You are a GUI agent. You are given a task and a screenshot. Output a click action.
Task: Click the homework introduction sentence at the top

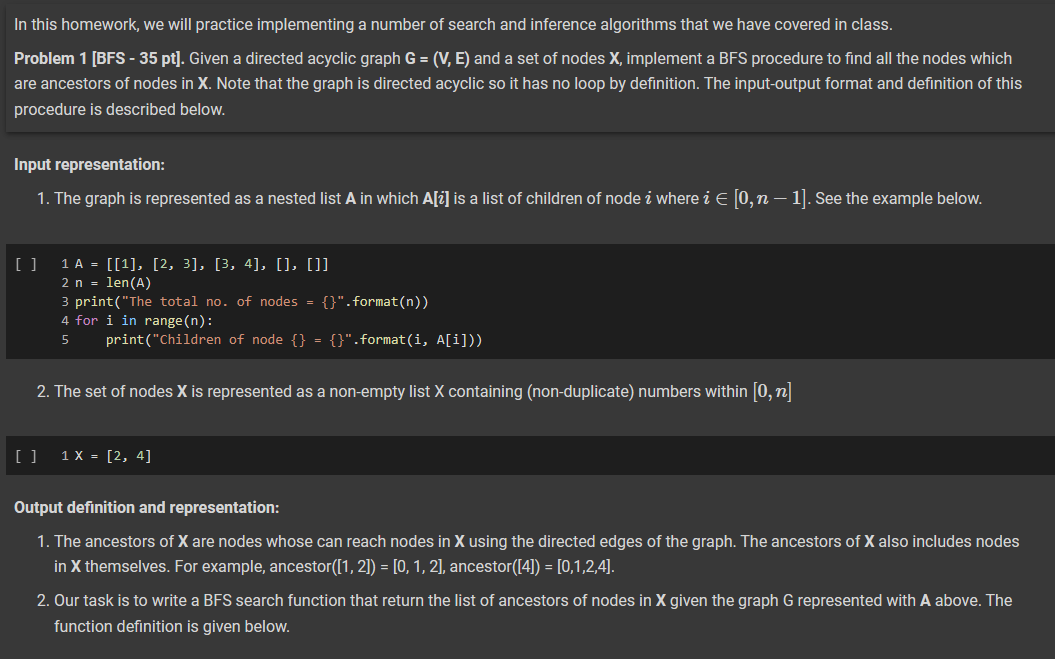tap(453, 25)
